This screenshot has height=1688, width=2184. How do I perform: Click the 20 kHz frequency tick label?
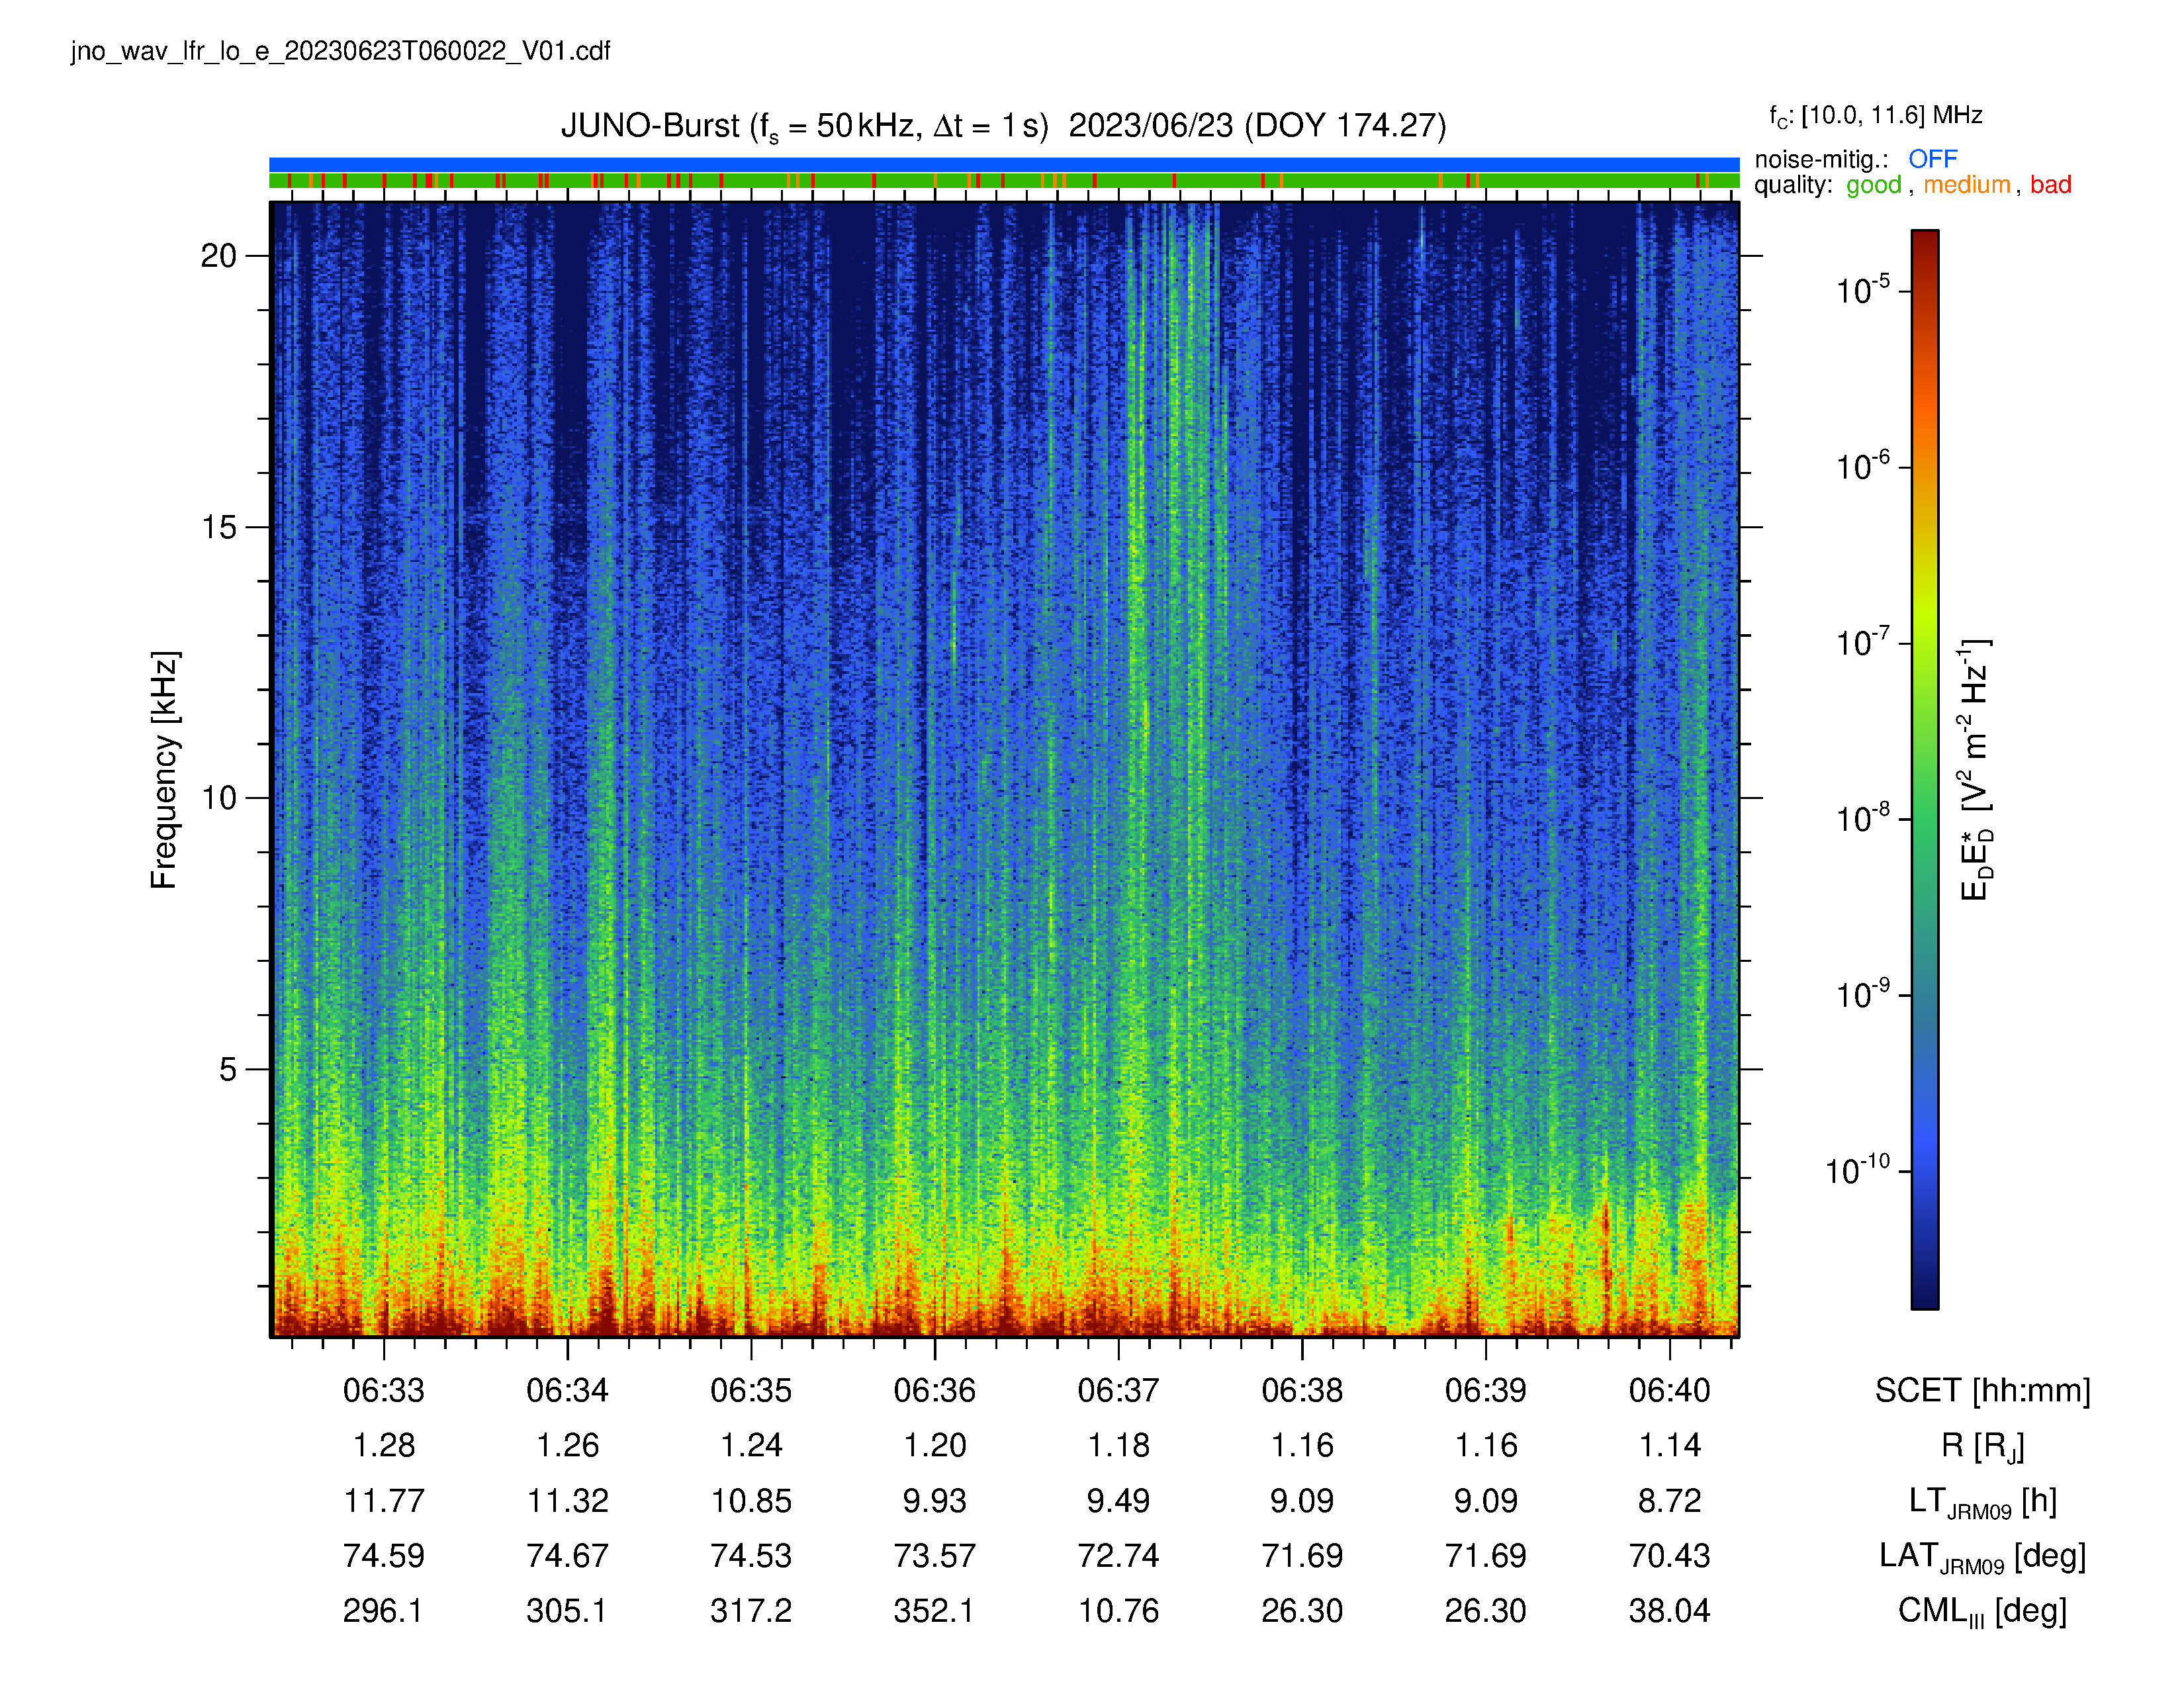point(218,256)
